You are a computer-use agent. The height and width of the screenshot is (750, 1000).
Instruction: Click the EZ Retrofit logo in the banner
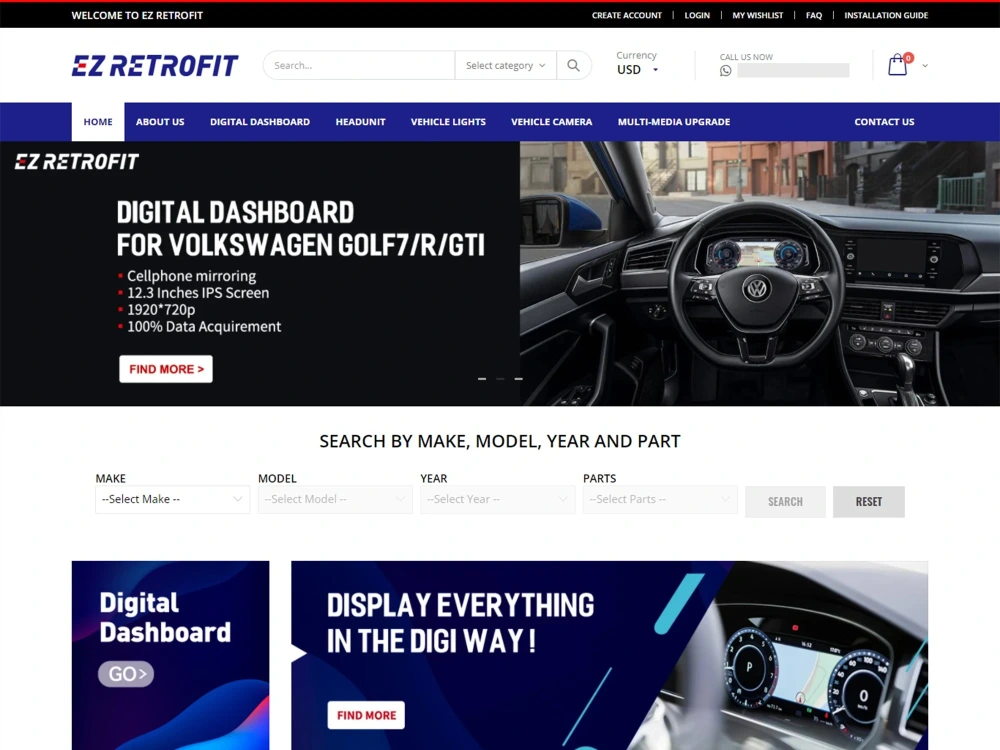77,162
